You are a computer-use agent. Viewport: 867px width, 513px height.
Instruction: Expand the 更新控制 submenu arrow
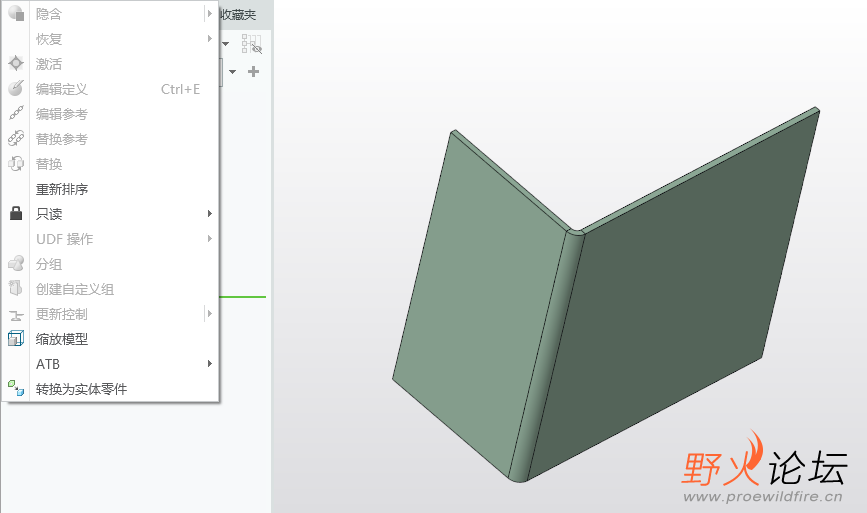click(x=210, y=313)
